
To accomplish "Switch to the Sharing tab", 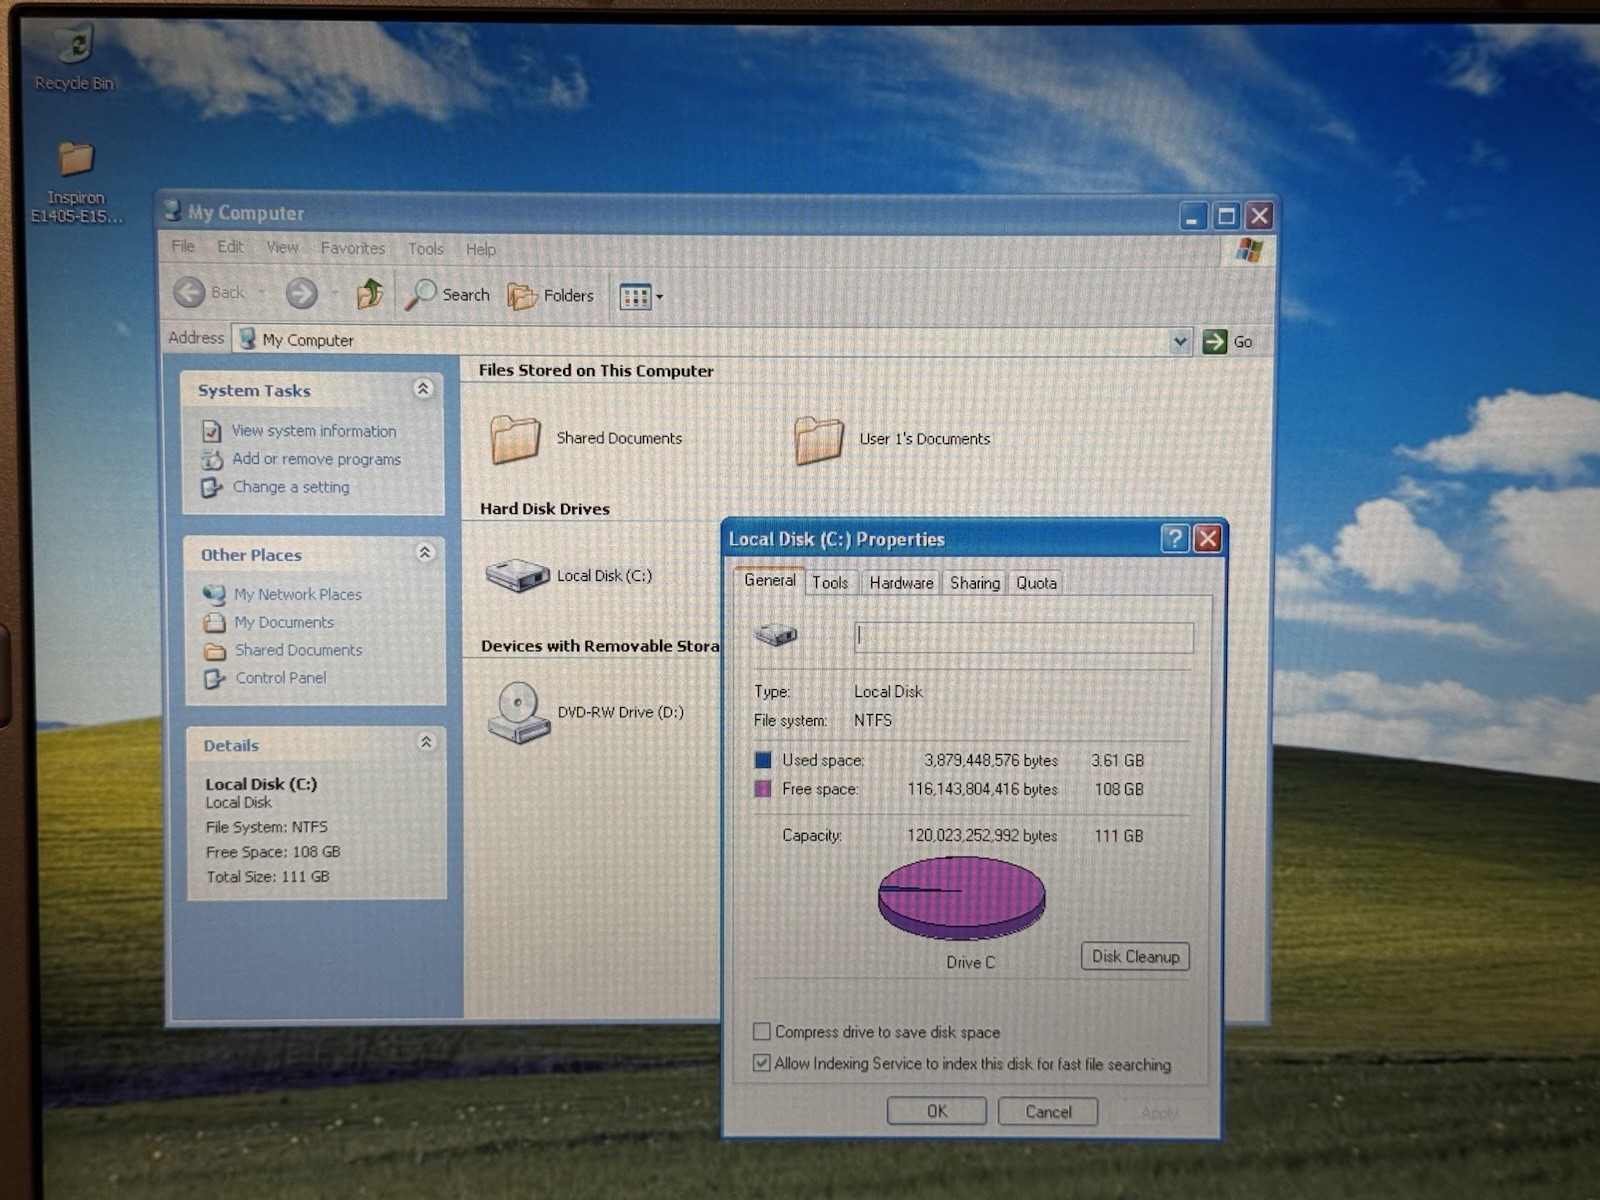I will click(x=975, y=583).
